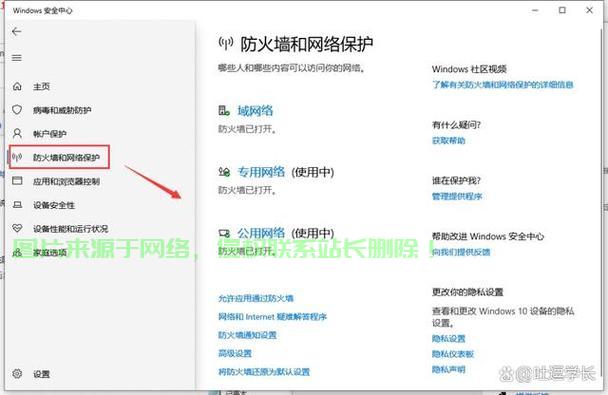608x395 pixels.
Task: Click the home icon beside 主页
Action: click(x=17, y=86)
